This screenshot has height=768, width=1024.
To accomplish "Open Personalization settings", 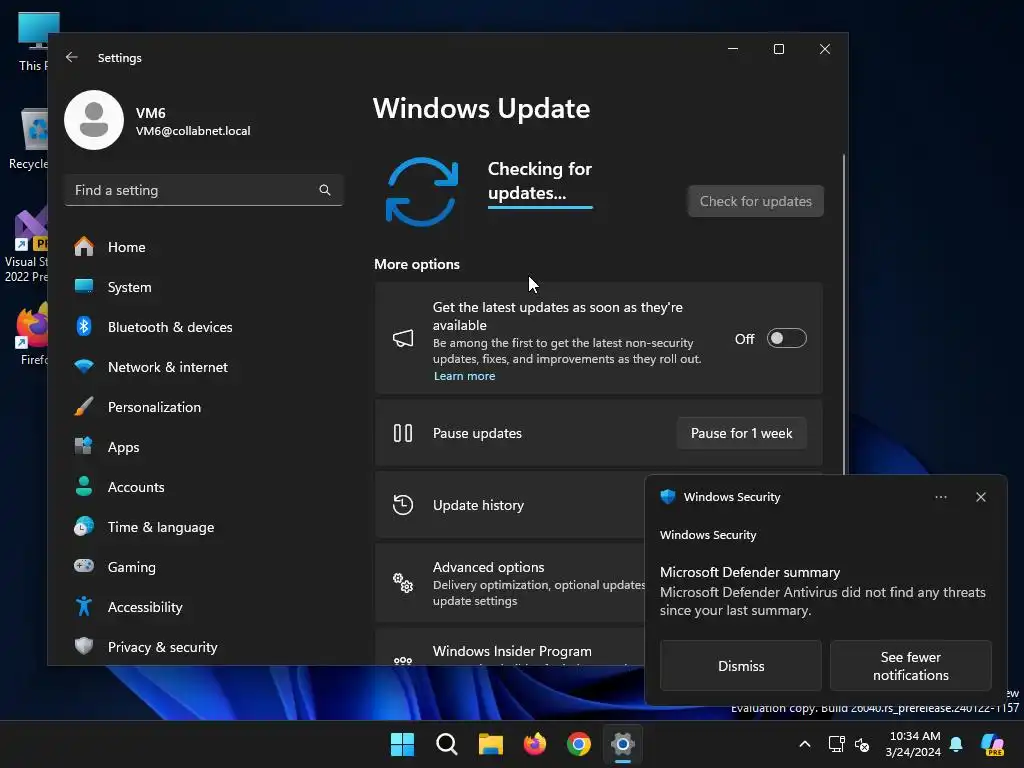I will click(x=204, y=407).
